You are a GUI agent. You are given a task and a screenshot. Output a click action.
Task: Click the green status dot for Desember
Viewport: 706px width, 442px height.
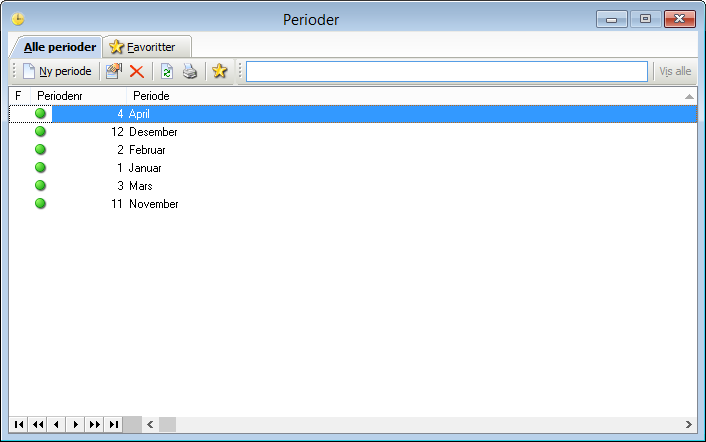pyautogui.click(x=41, y=131)
